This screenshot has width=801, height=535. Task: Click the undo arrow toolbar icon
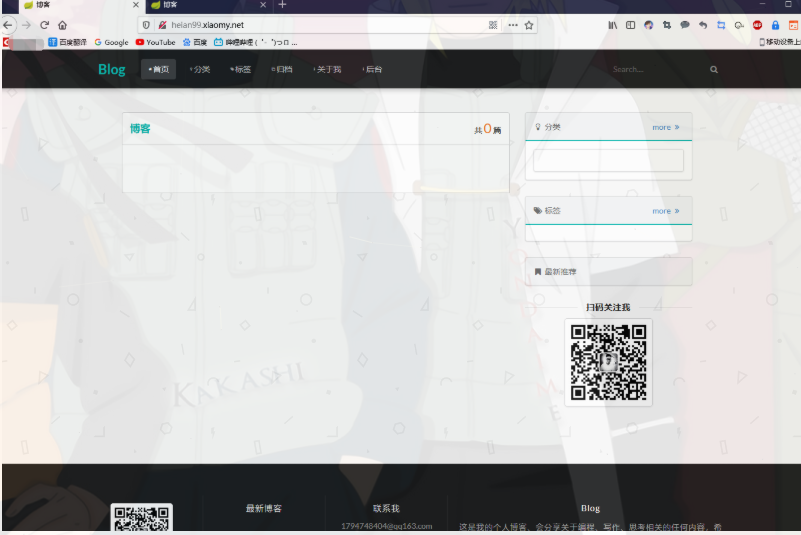click(x=703, y=25)
